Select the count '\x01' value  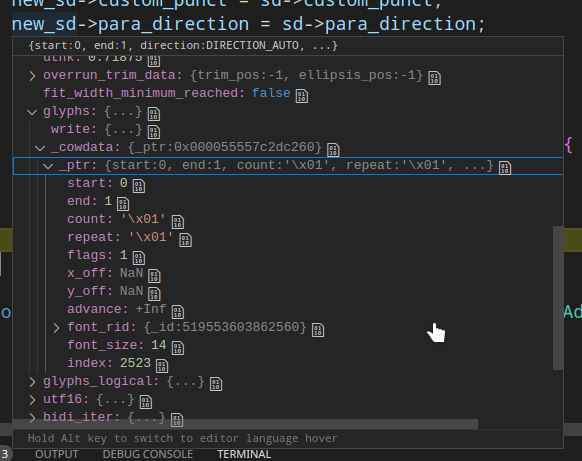(x=143, y=219)
